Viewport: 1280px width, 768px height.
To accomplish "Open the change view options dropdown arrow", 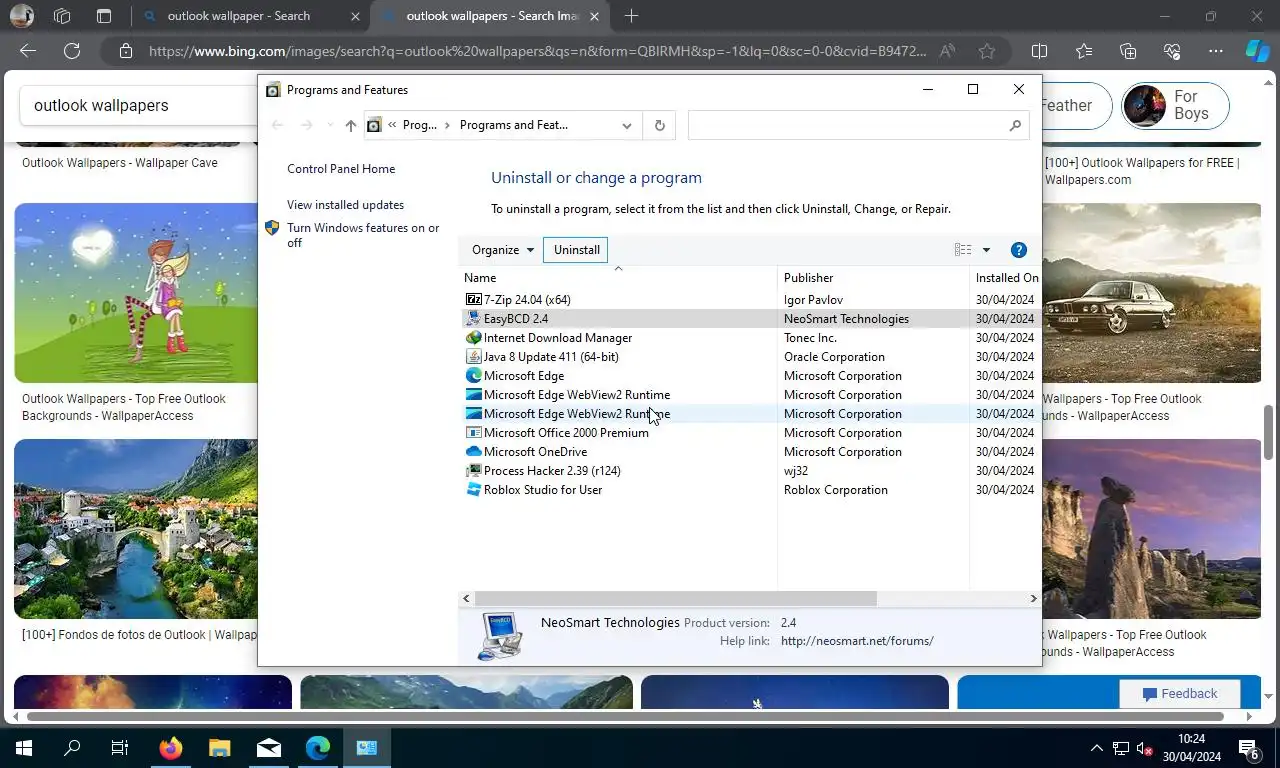I will [x=986, y=250].
